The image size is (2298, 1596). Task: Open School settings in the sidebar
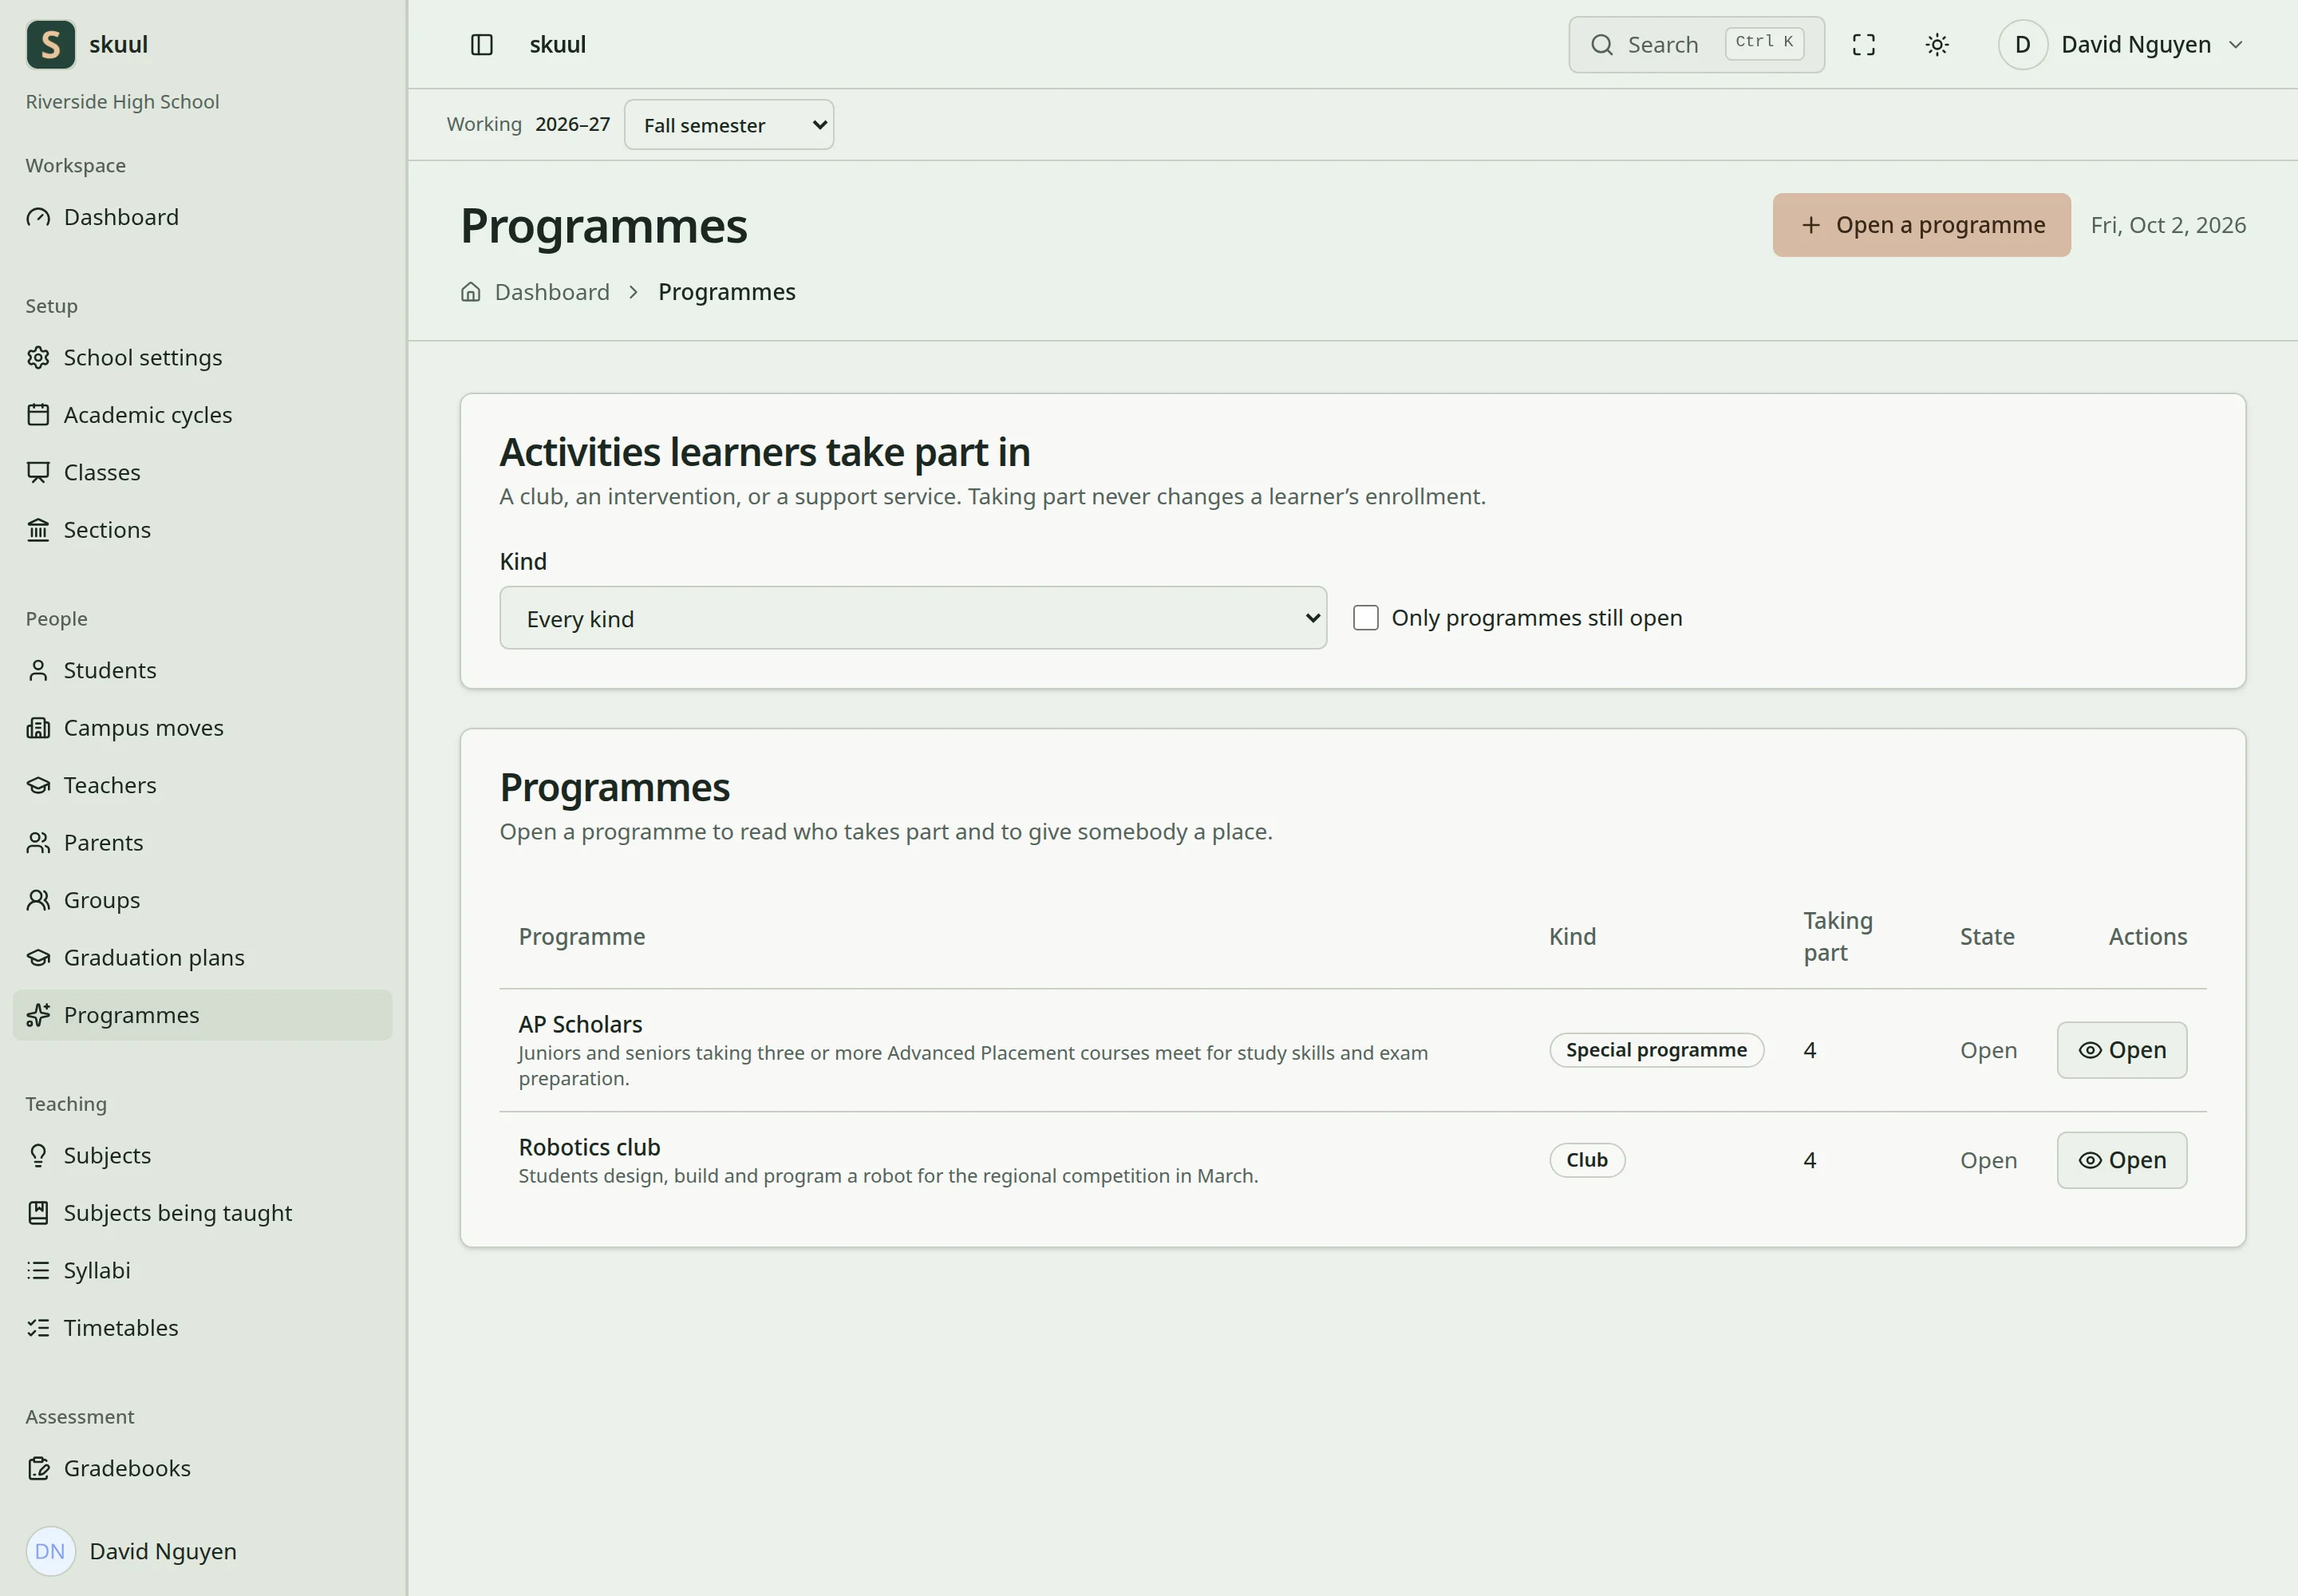203,357
